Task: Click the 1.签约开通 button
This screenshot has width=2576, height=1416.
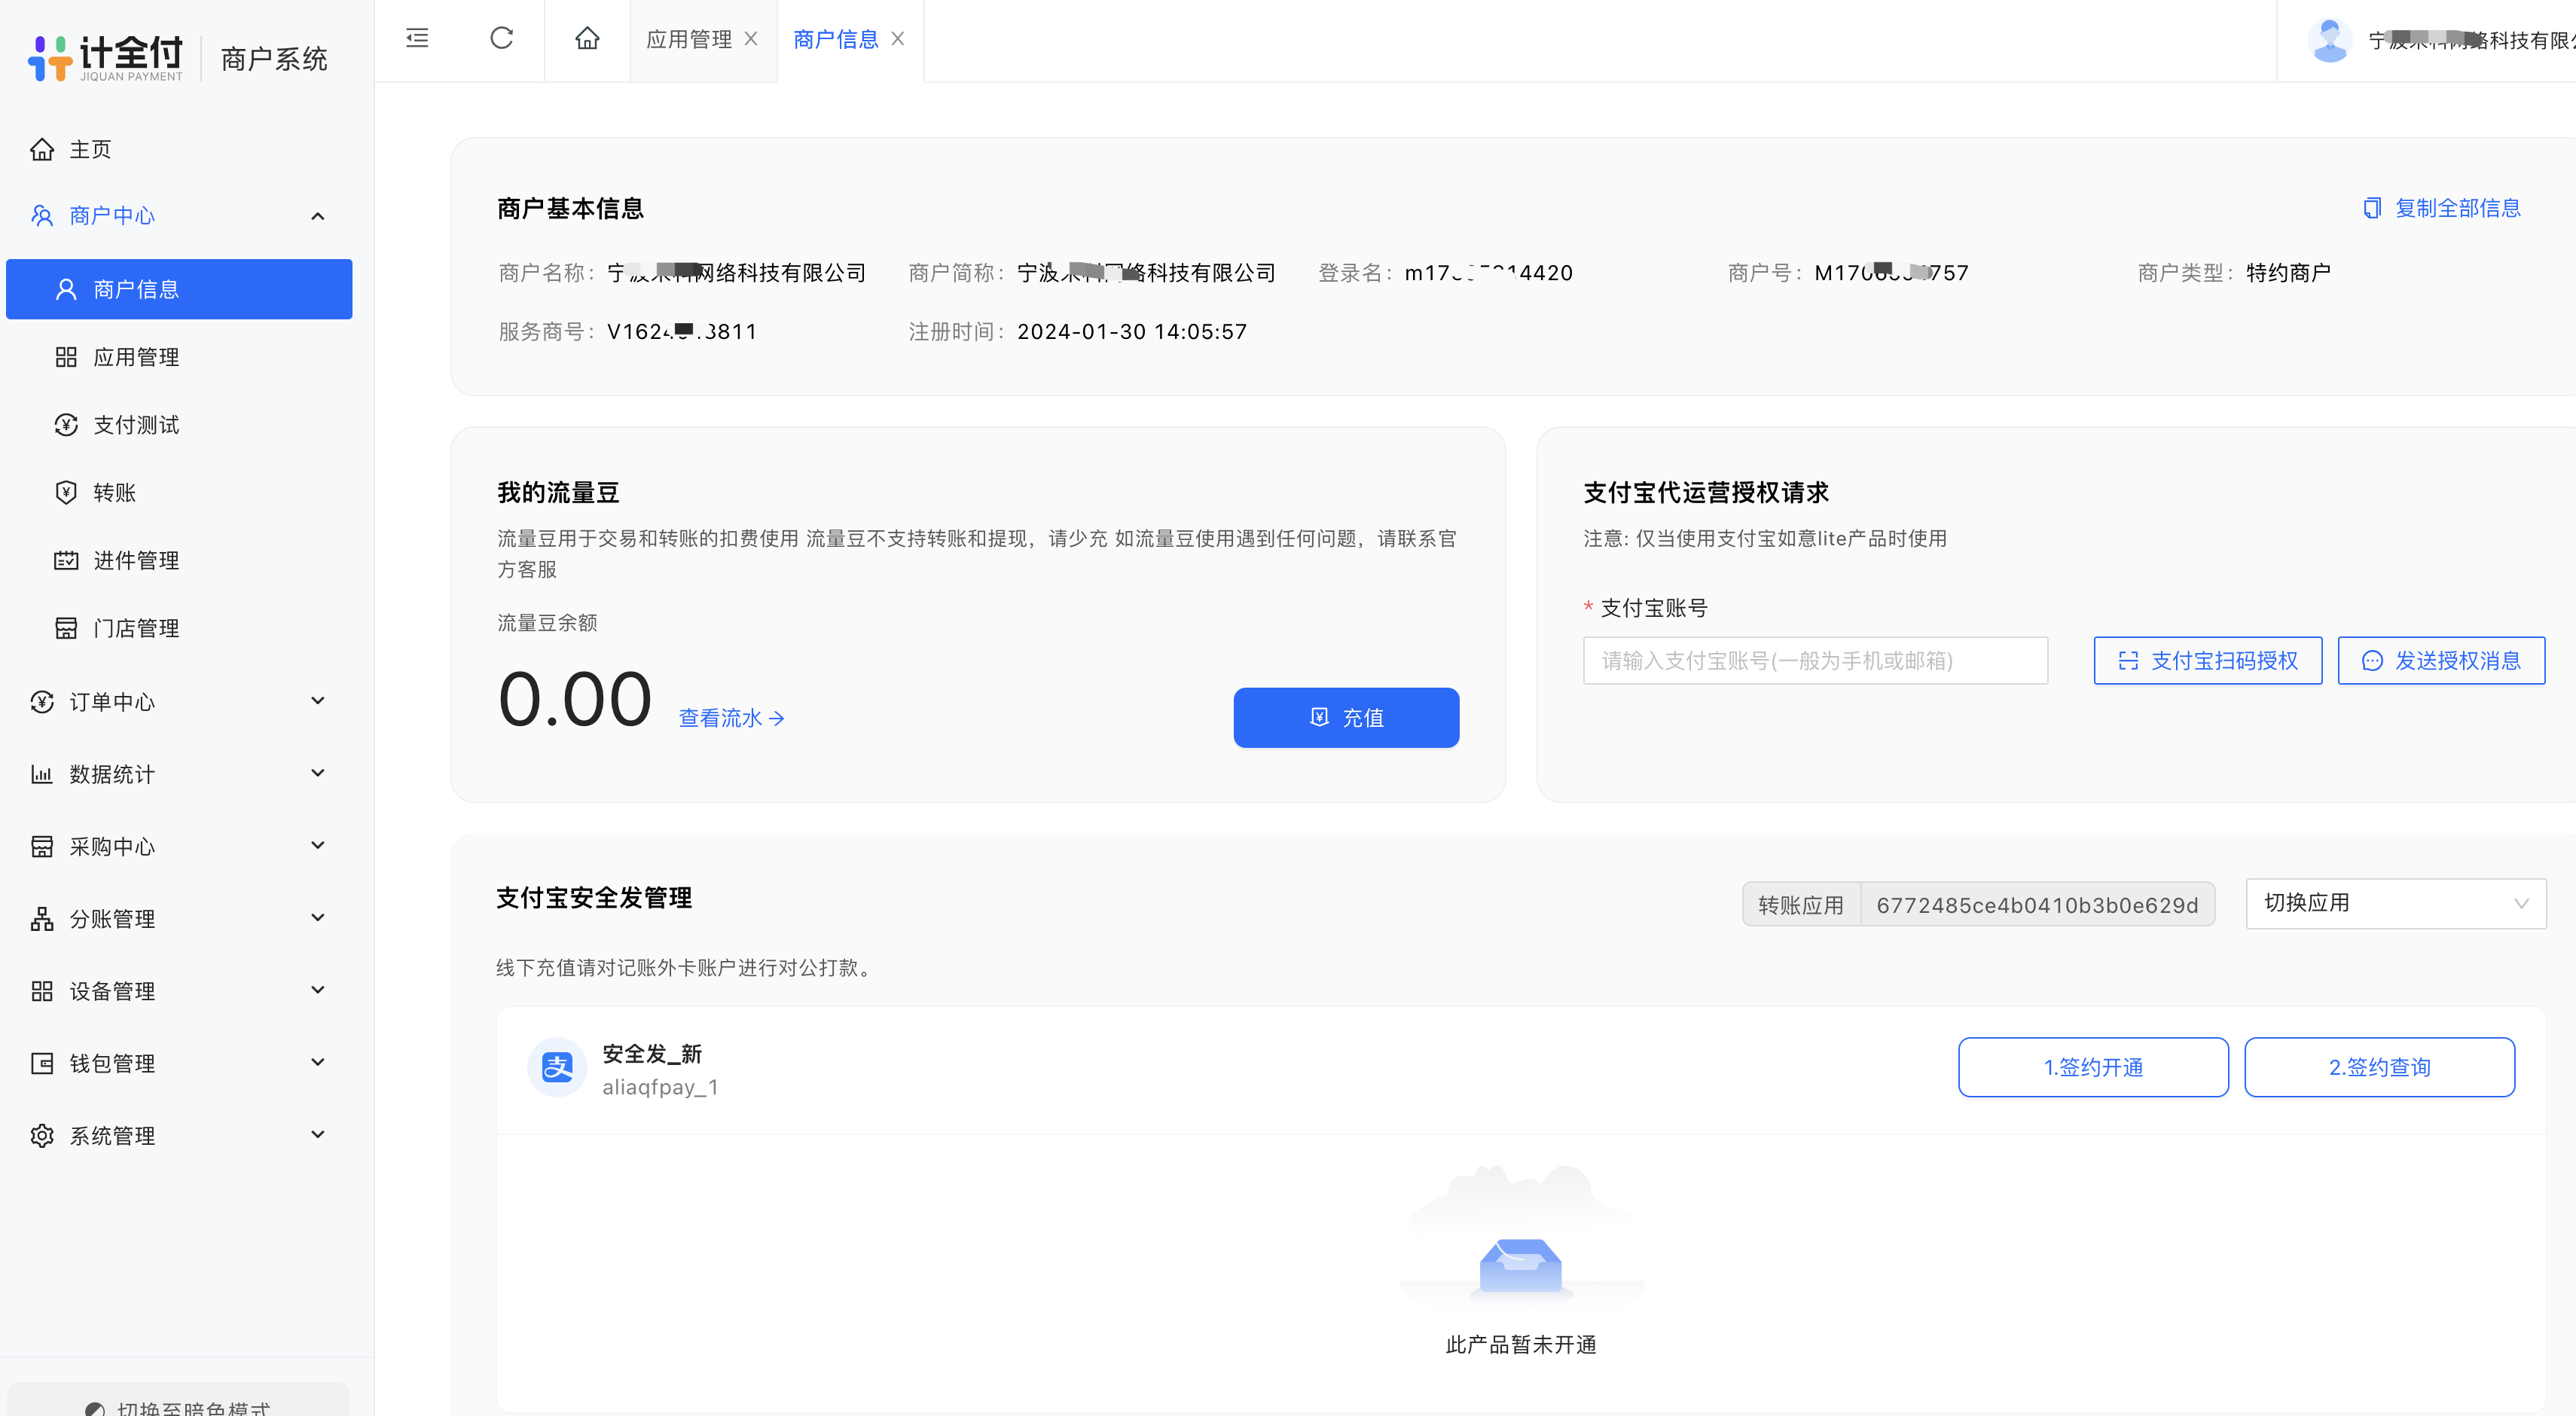Action: tap(2093, 1067)
